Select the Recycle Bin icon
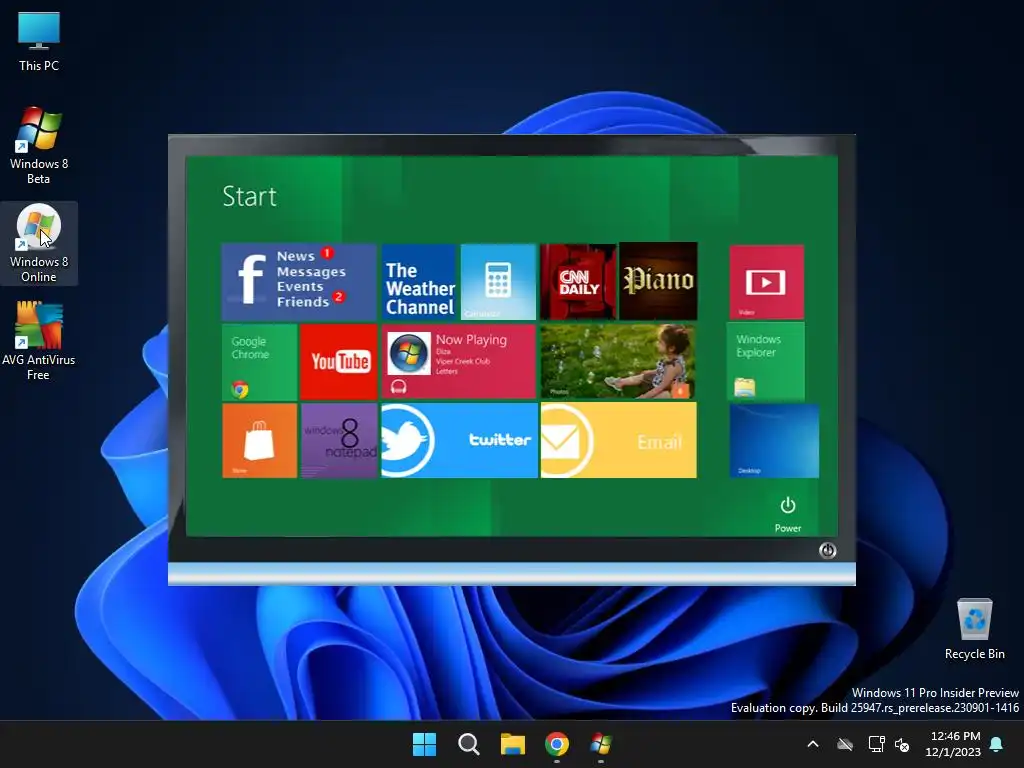The image size is (1024, 768). (974, 629)
